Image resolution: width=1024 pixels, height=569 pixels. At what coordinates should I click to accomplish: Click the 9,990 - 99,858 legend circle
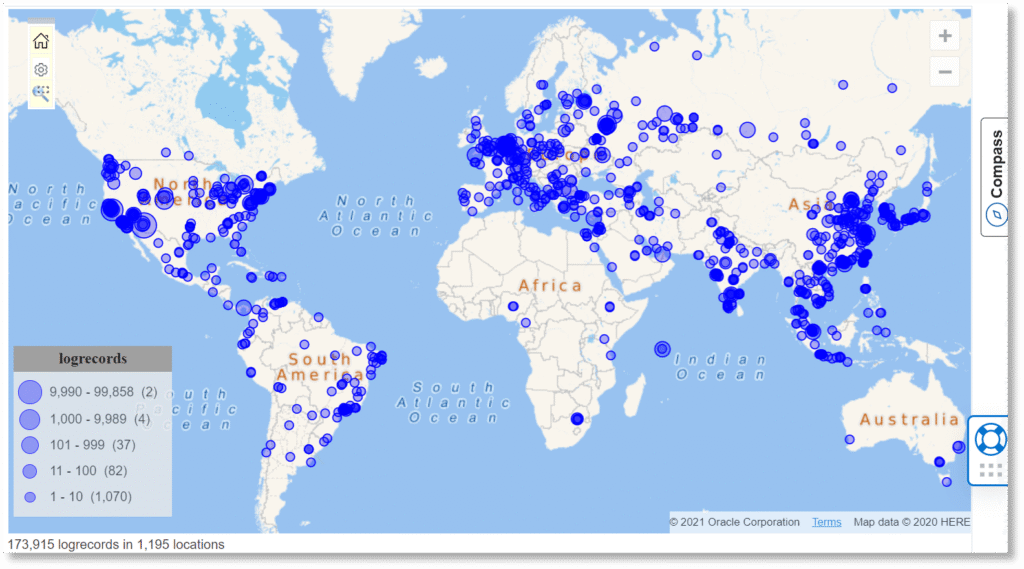[30, 391]
